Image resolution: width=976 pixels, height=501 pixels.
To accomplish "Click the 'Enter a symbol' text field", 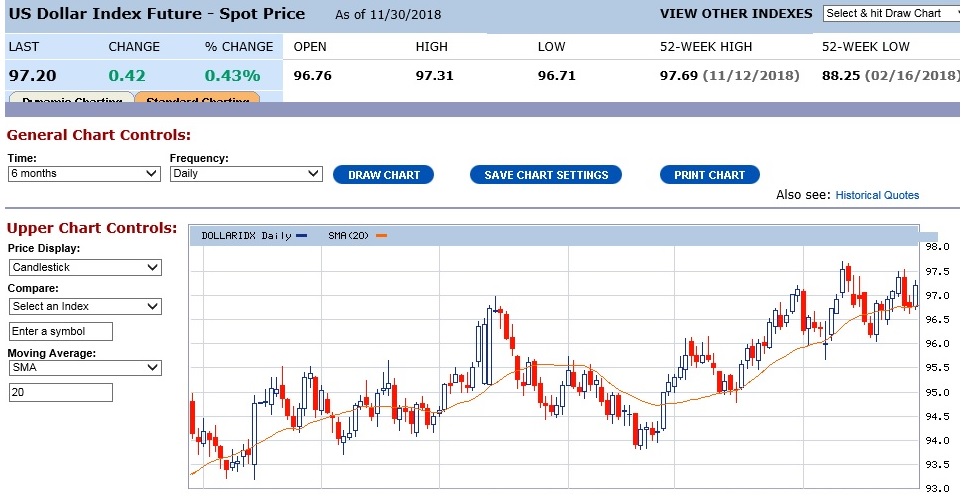I will click(x=60, y=331).
